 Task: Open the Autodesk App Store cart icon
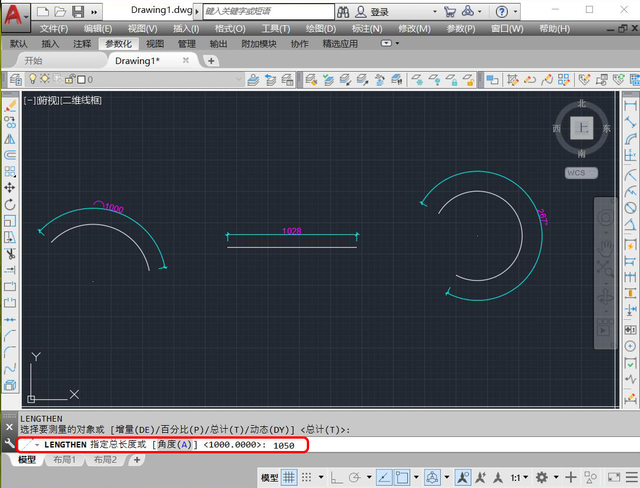450,12
